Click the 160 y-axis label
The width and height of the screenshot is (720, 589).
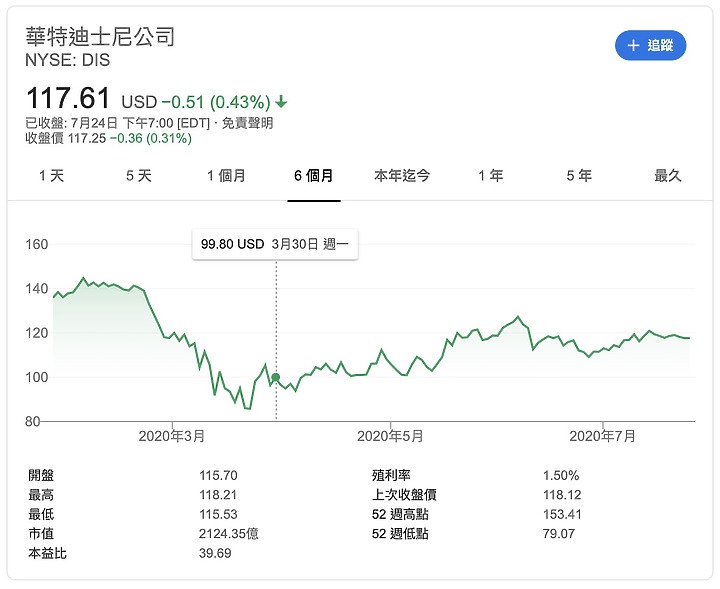tap(36, 244)
